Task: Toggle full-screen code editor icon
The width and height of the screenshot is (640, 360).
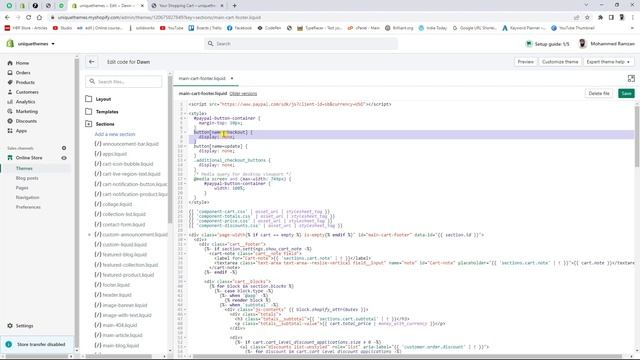Action: coord(631,78)
